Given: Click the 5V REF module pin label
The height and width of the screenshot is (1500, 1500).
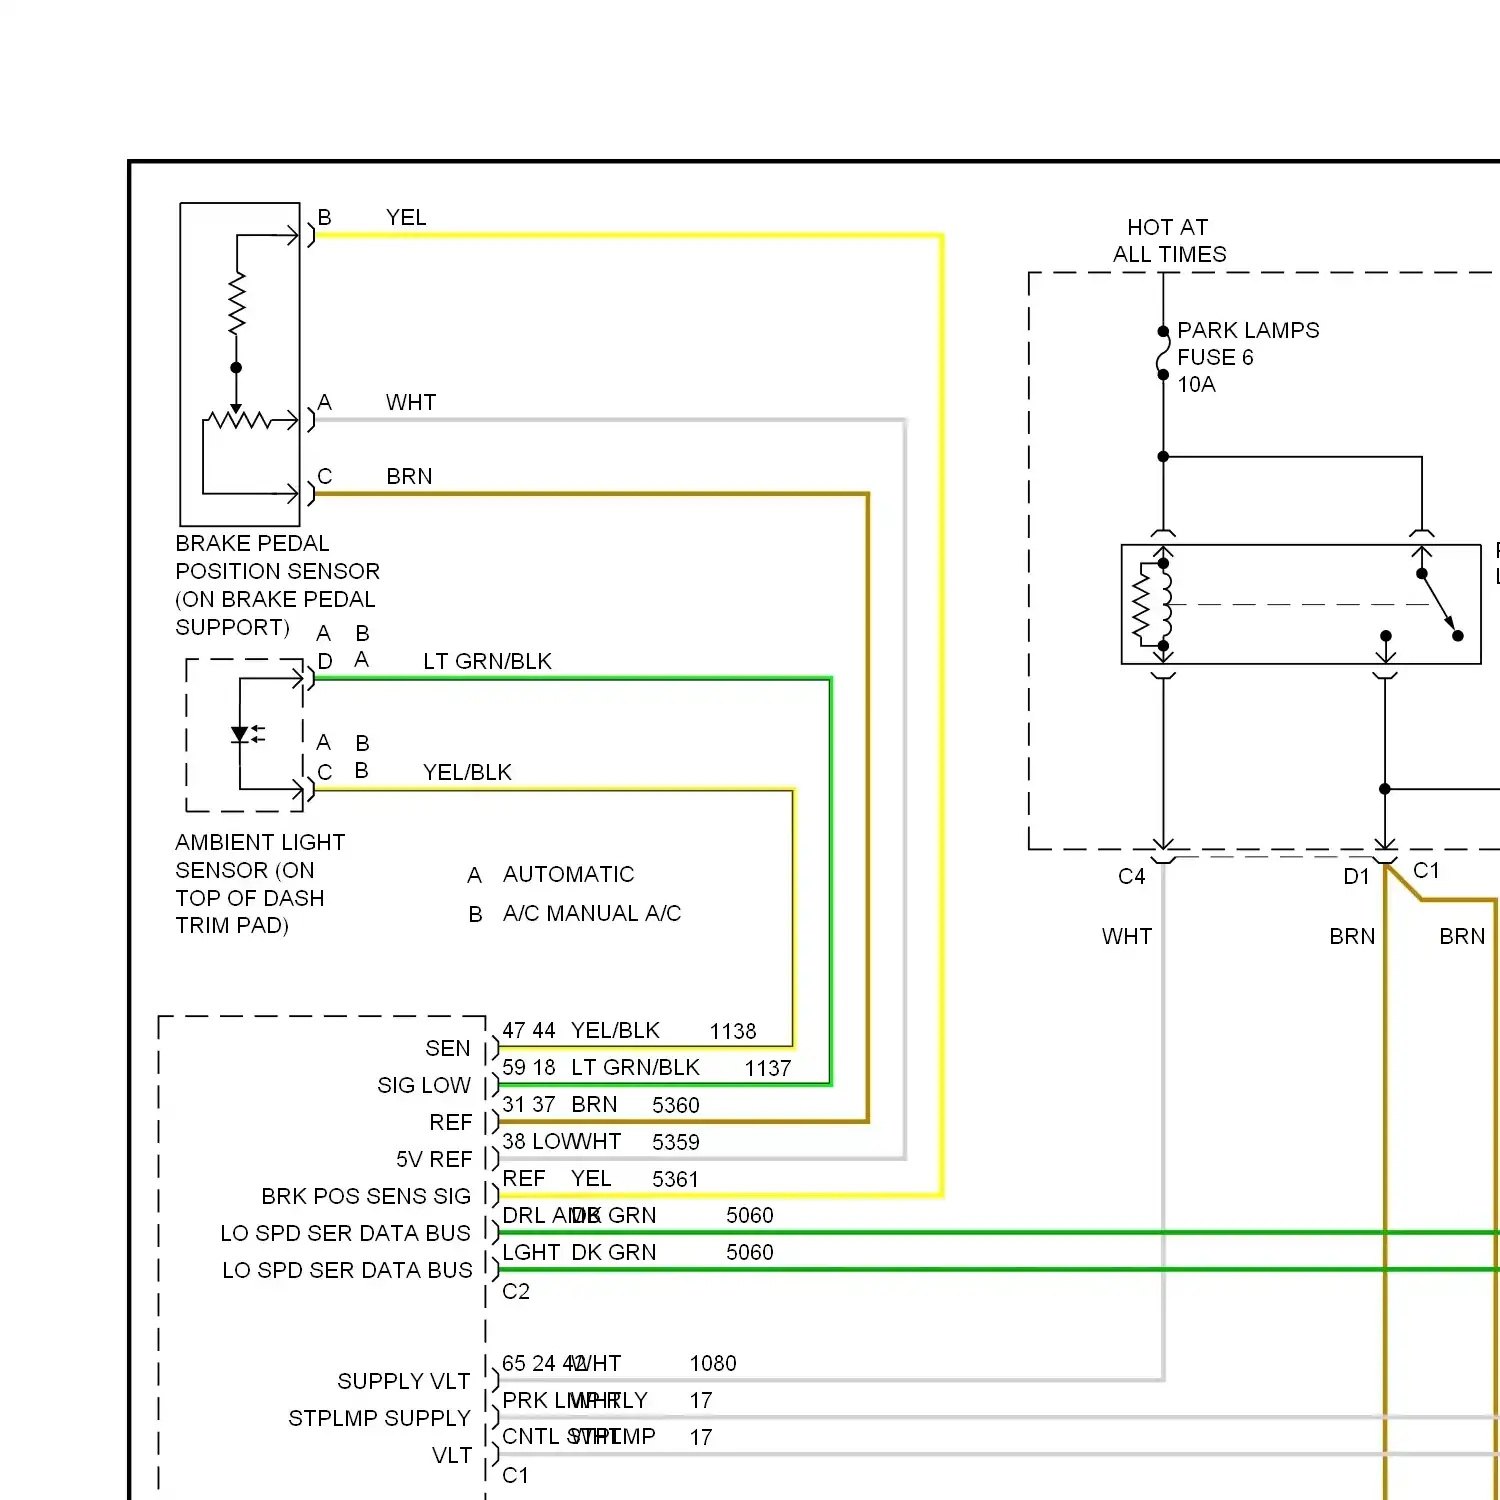Looking at the screenshot, I should 434,1159.
